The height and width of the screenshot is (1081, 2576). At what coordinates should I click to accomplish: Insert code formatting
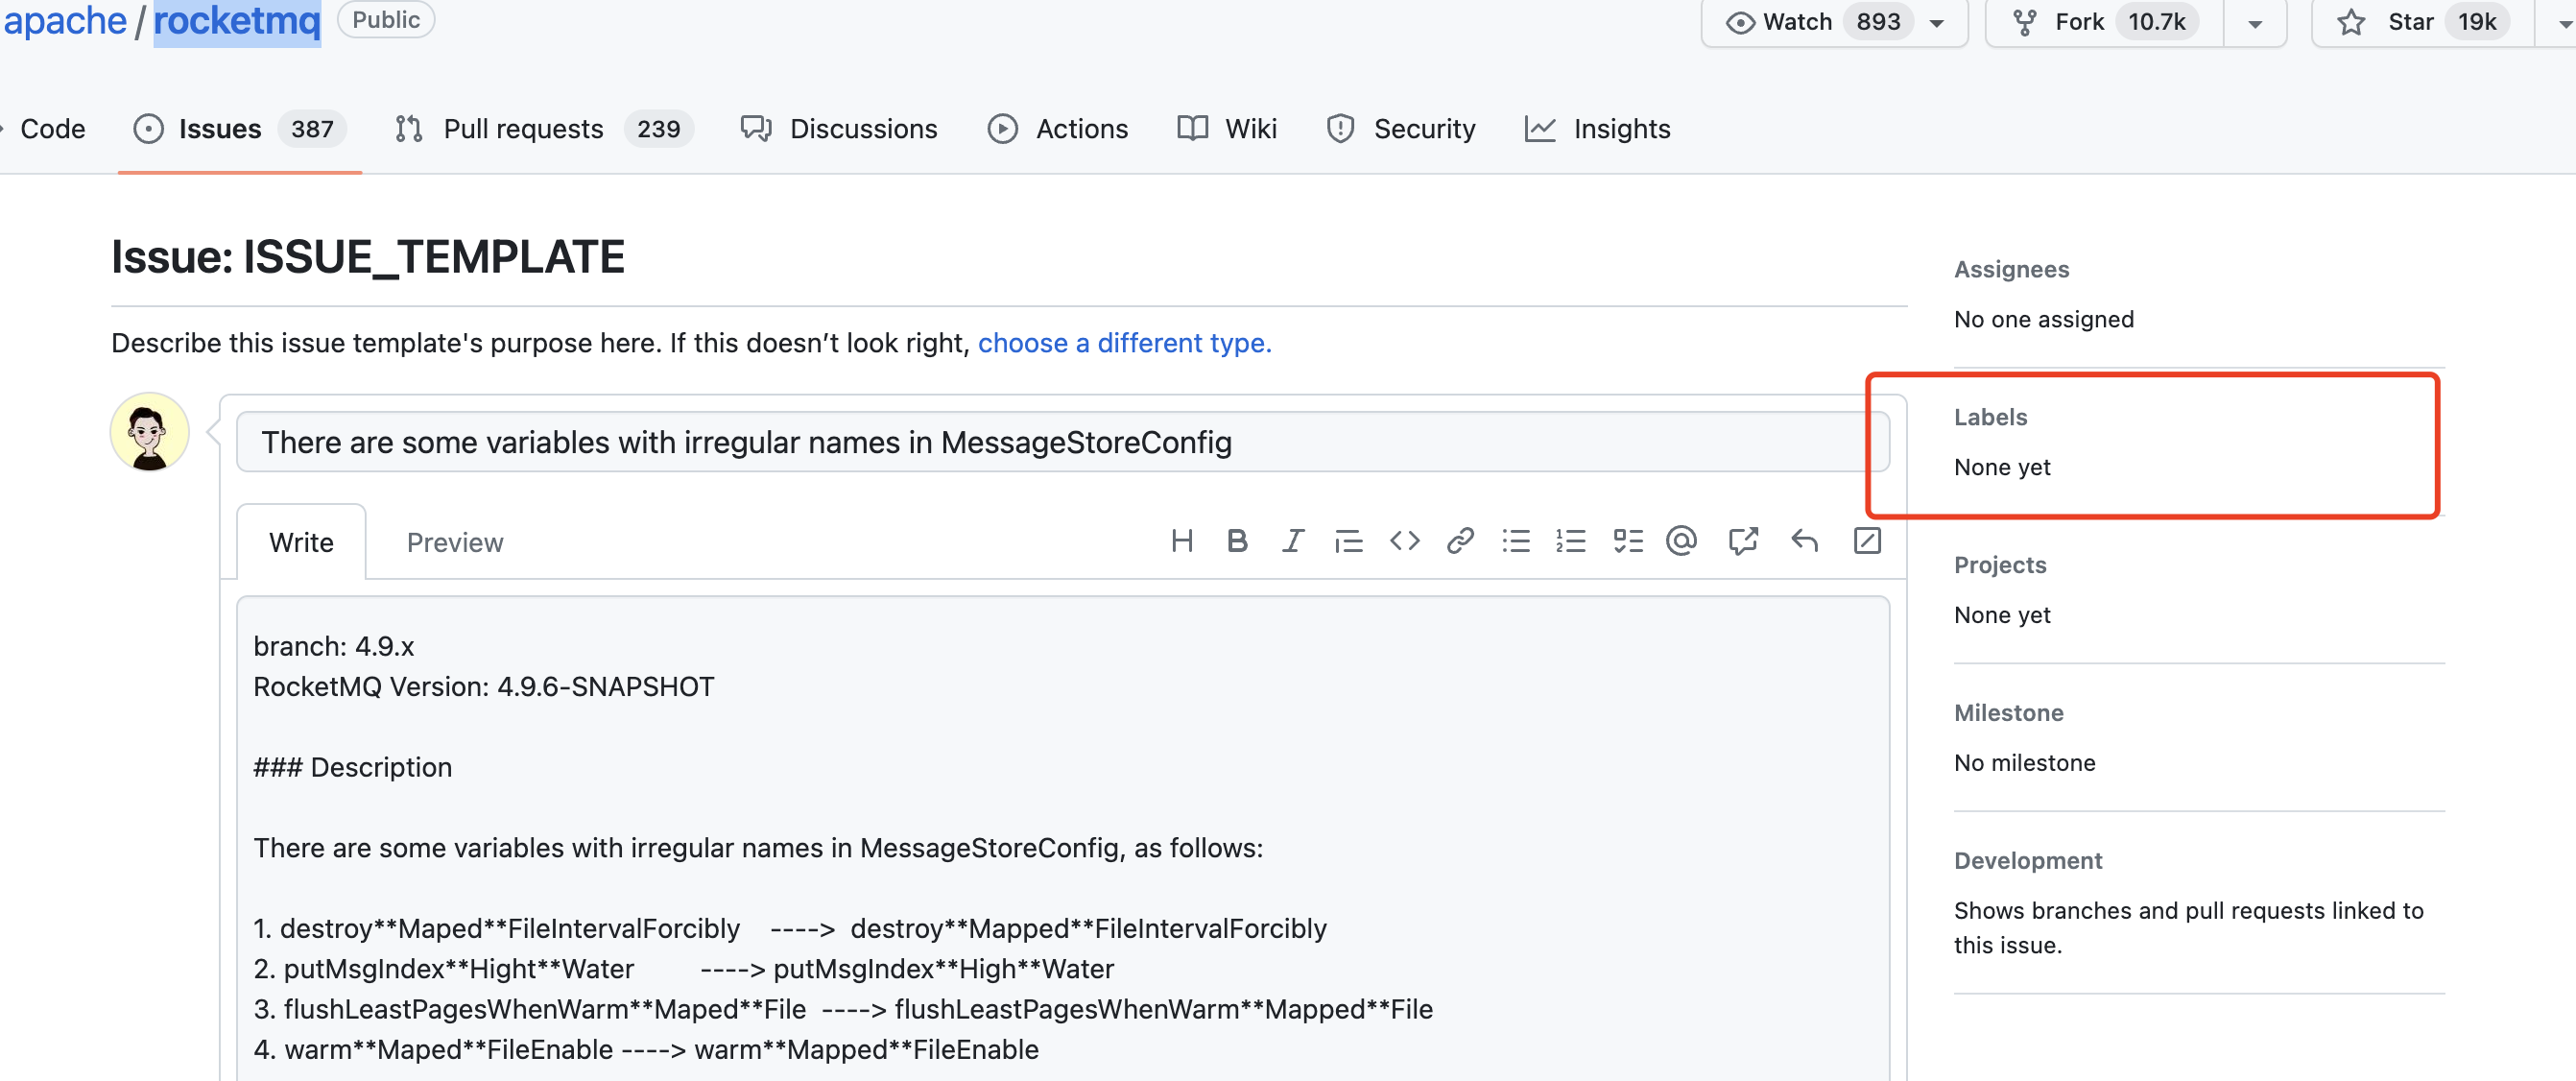[1404, 541]
